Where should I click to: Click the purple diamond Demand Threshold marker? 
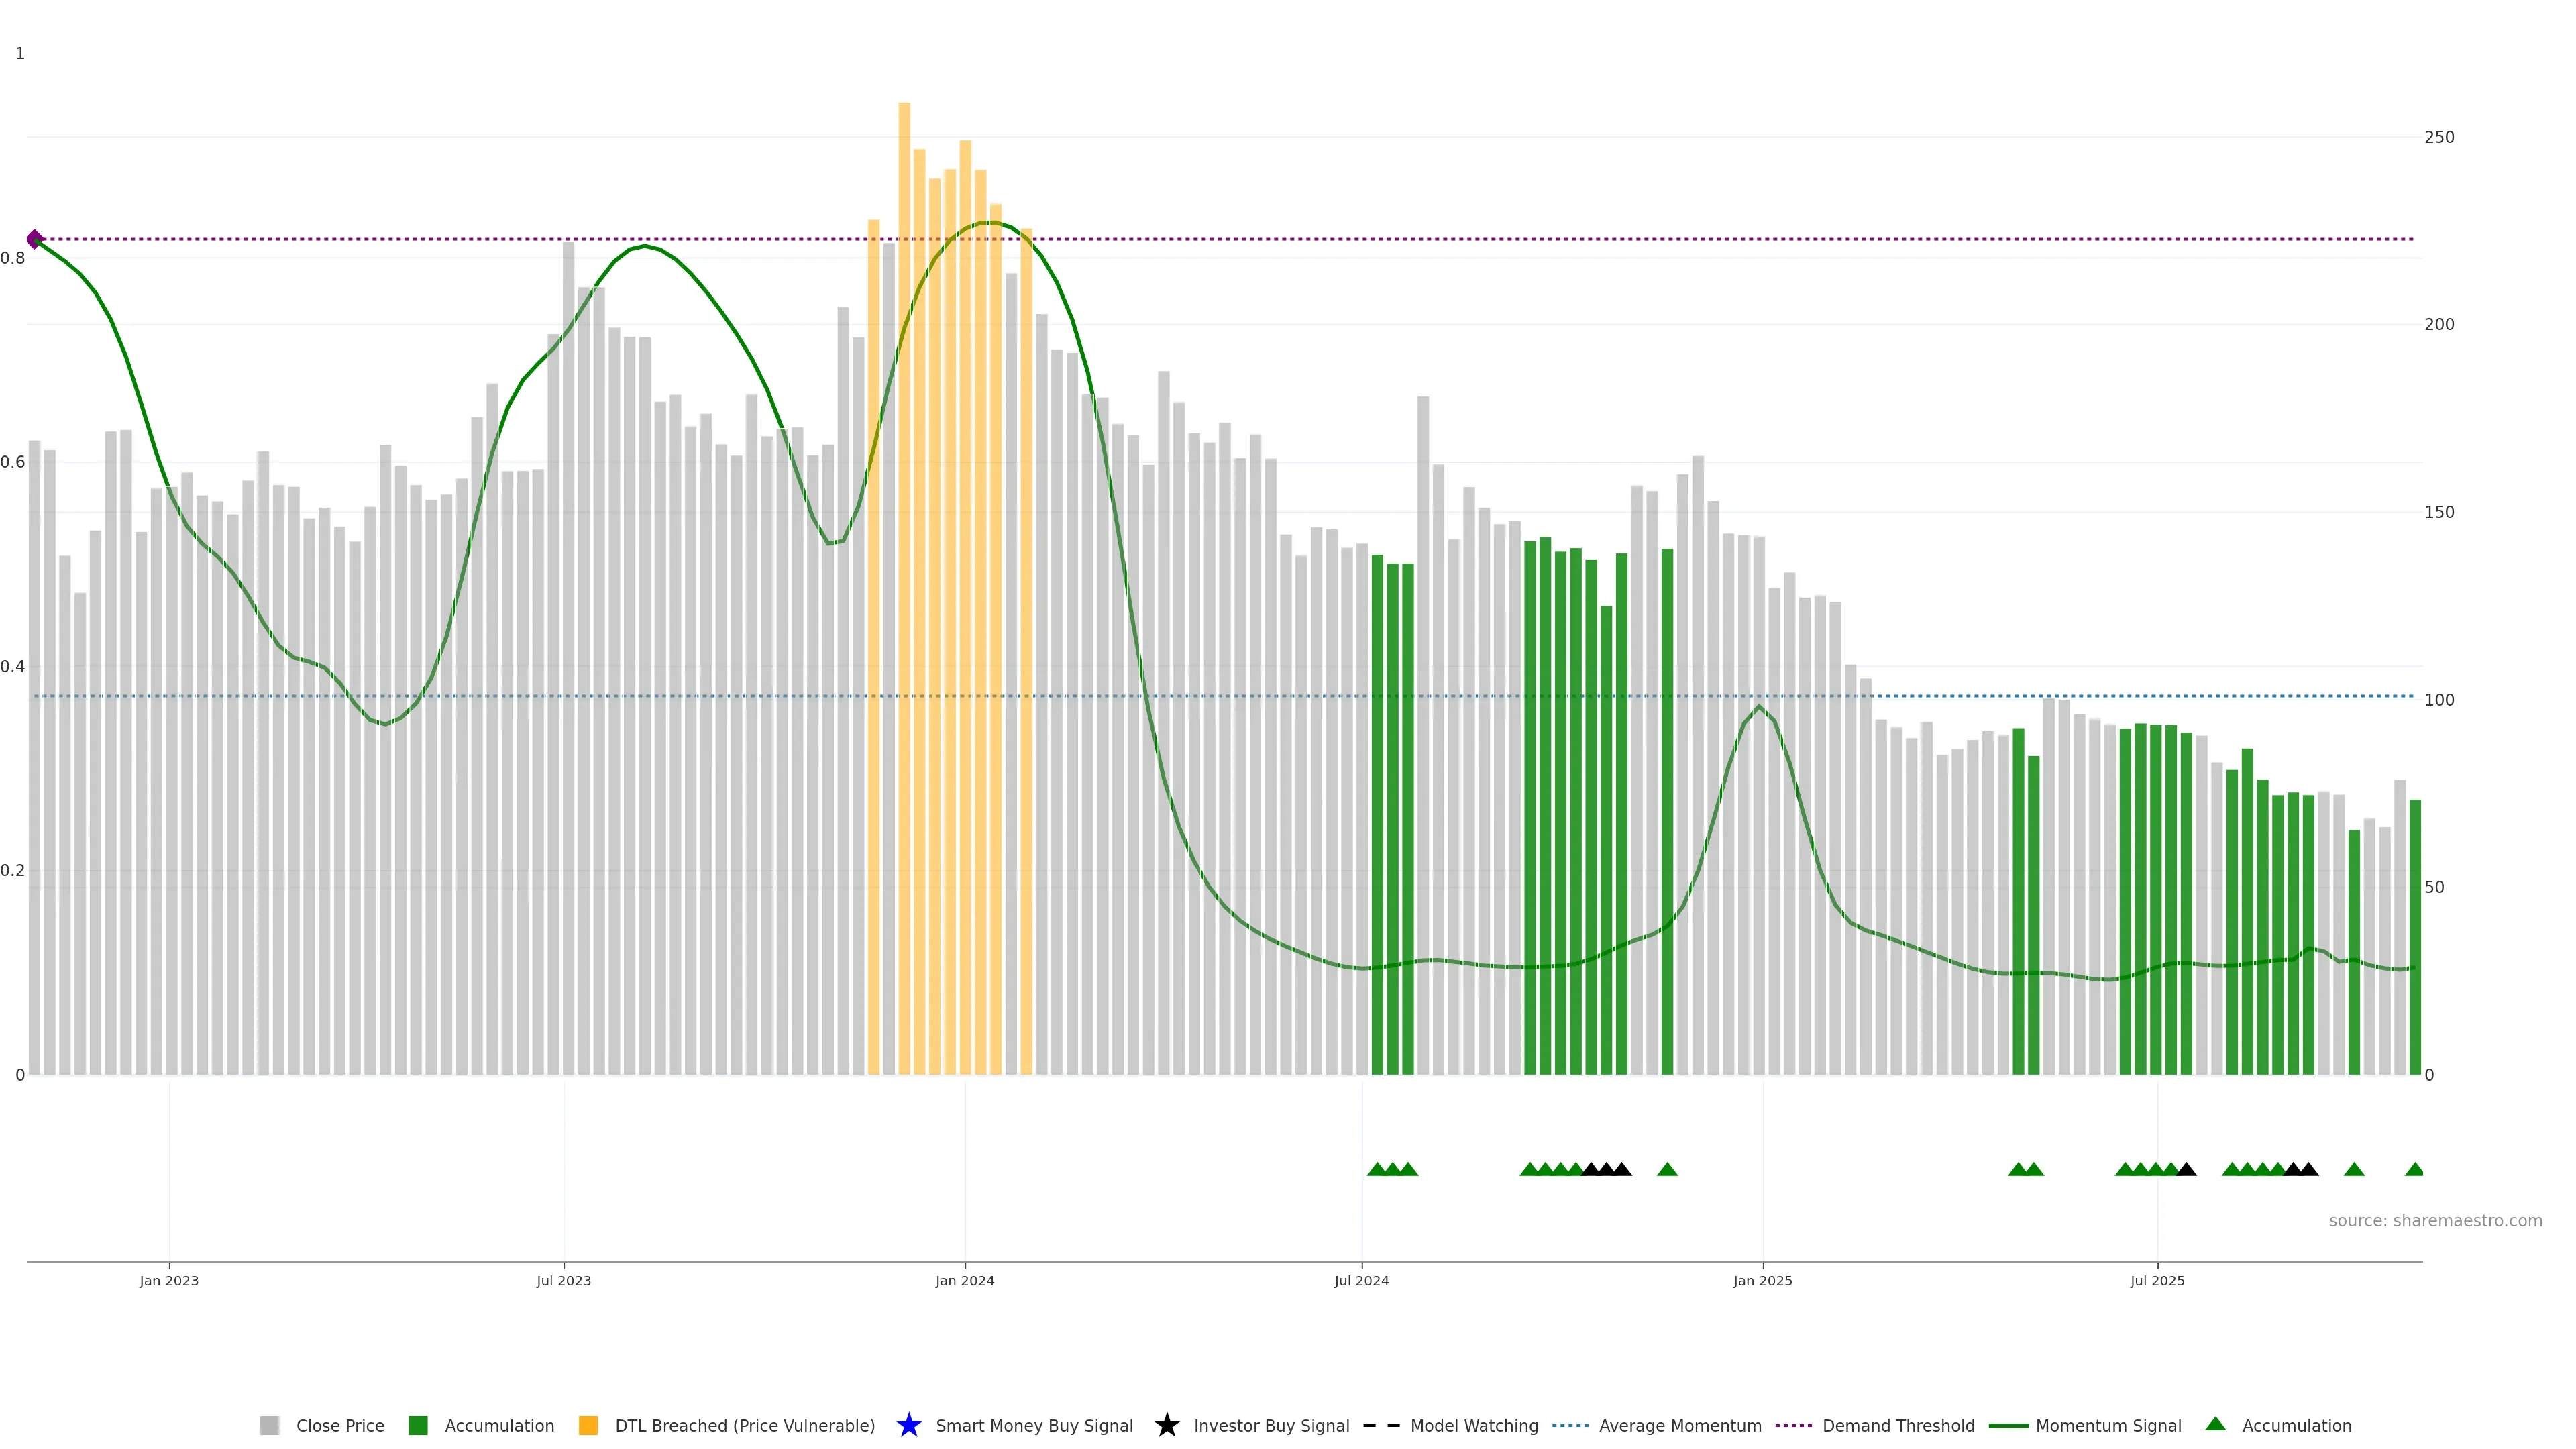click(x=34, y=239)
